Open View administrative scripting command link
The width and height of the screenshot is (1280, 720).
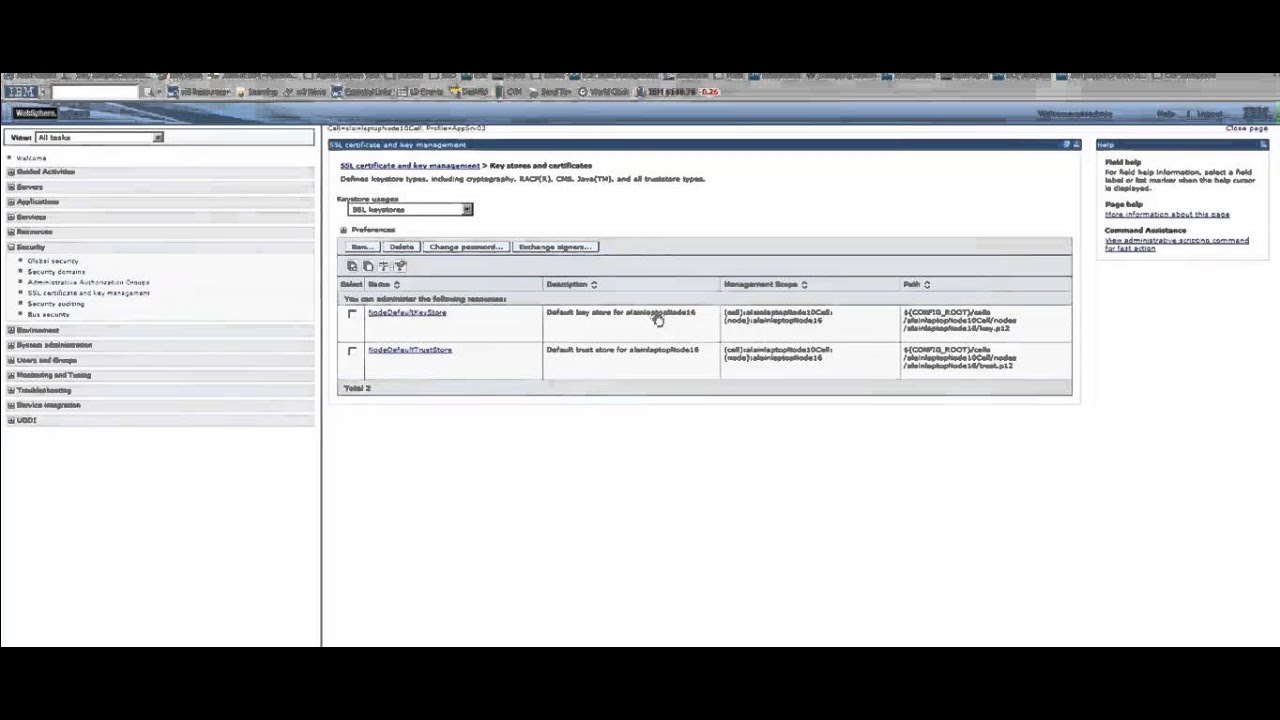tap(1177, 244)
